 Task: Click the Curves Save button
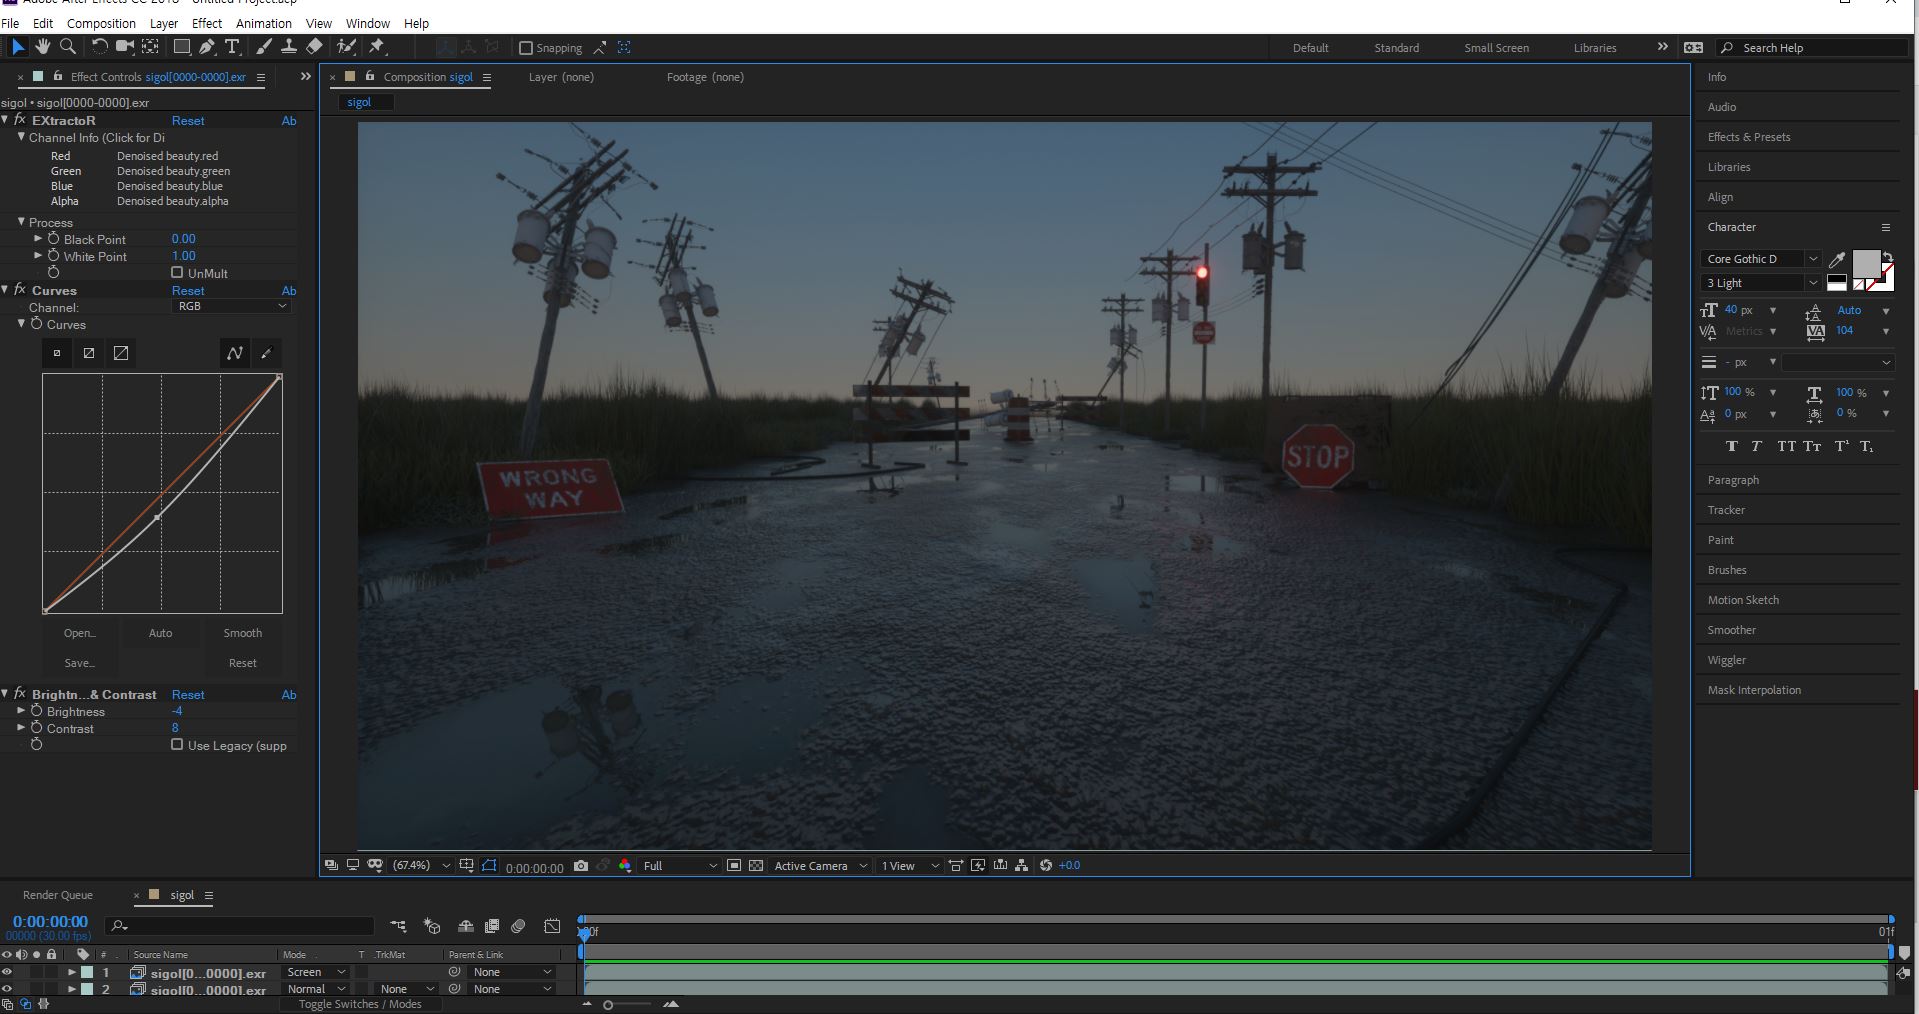[80, 663]
